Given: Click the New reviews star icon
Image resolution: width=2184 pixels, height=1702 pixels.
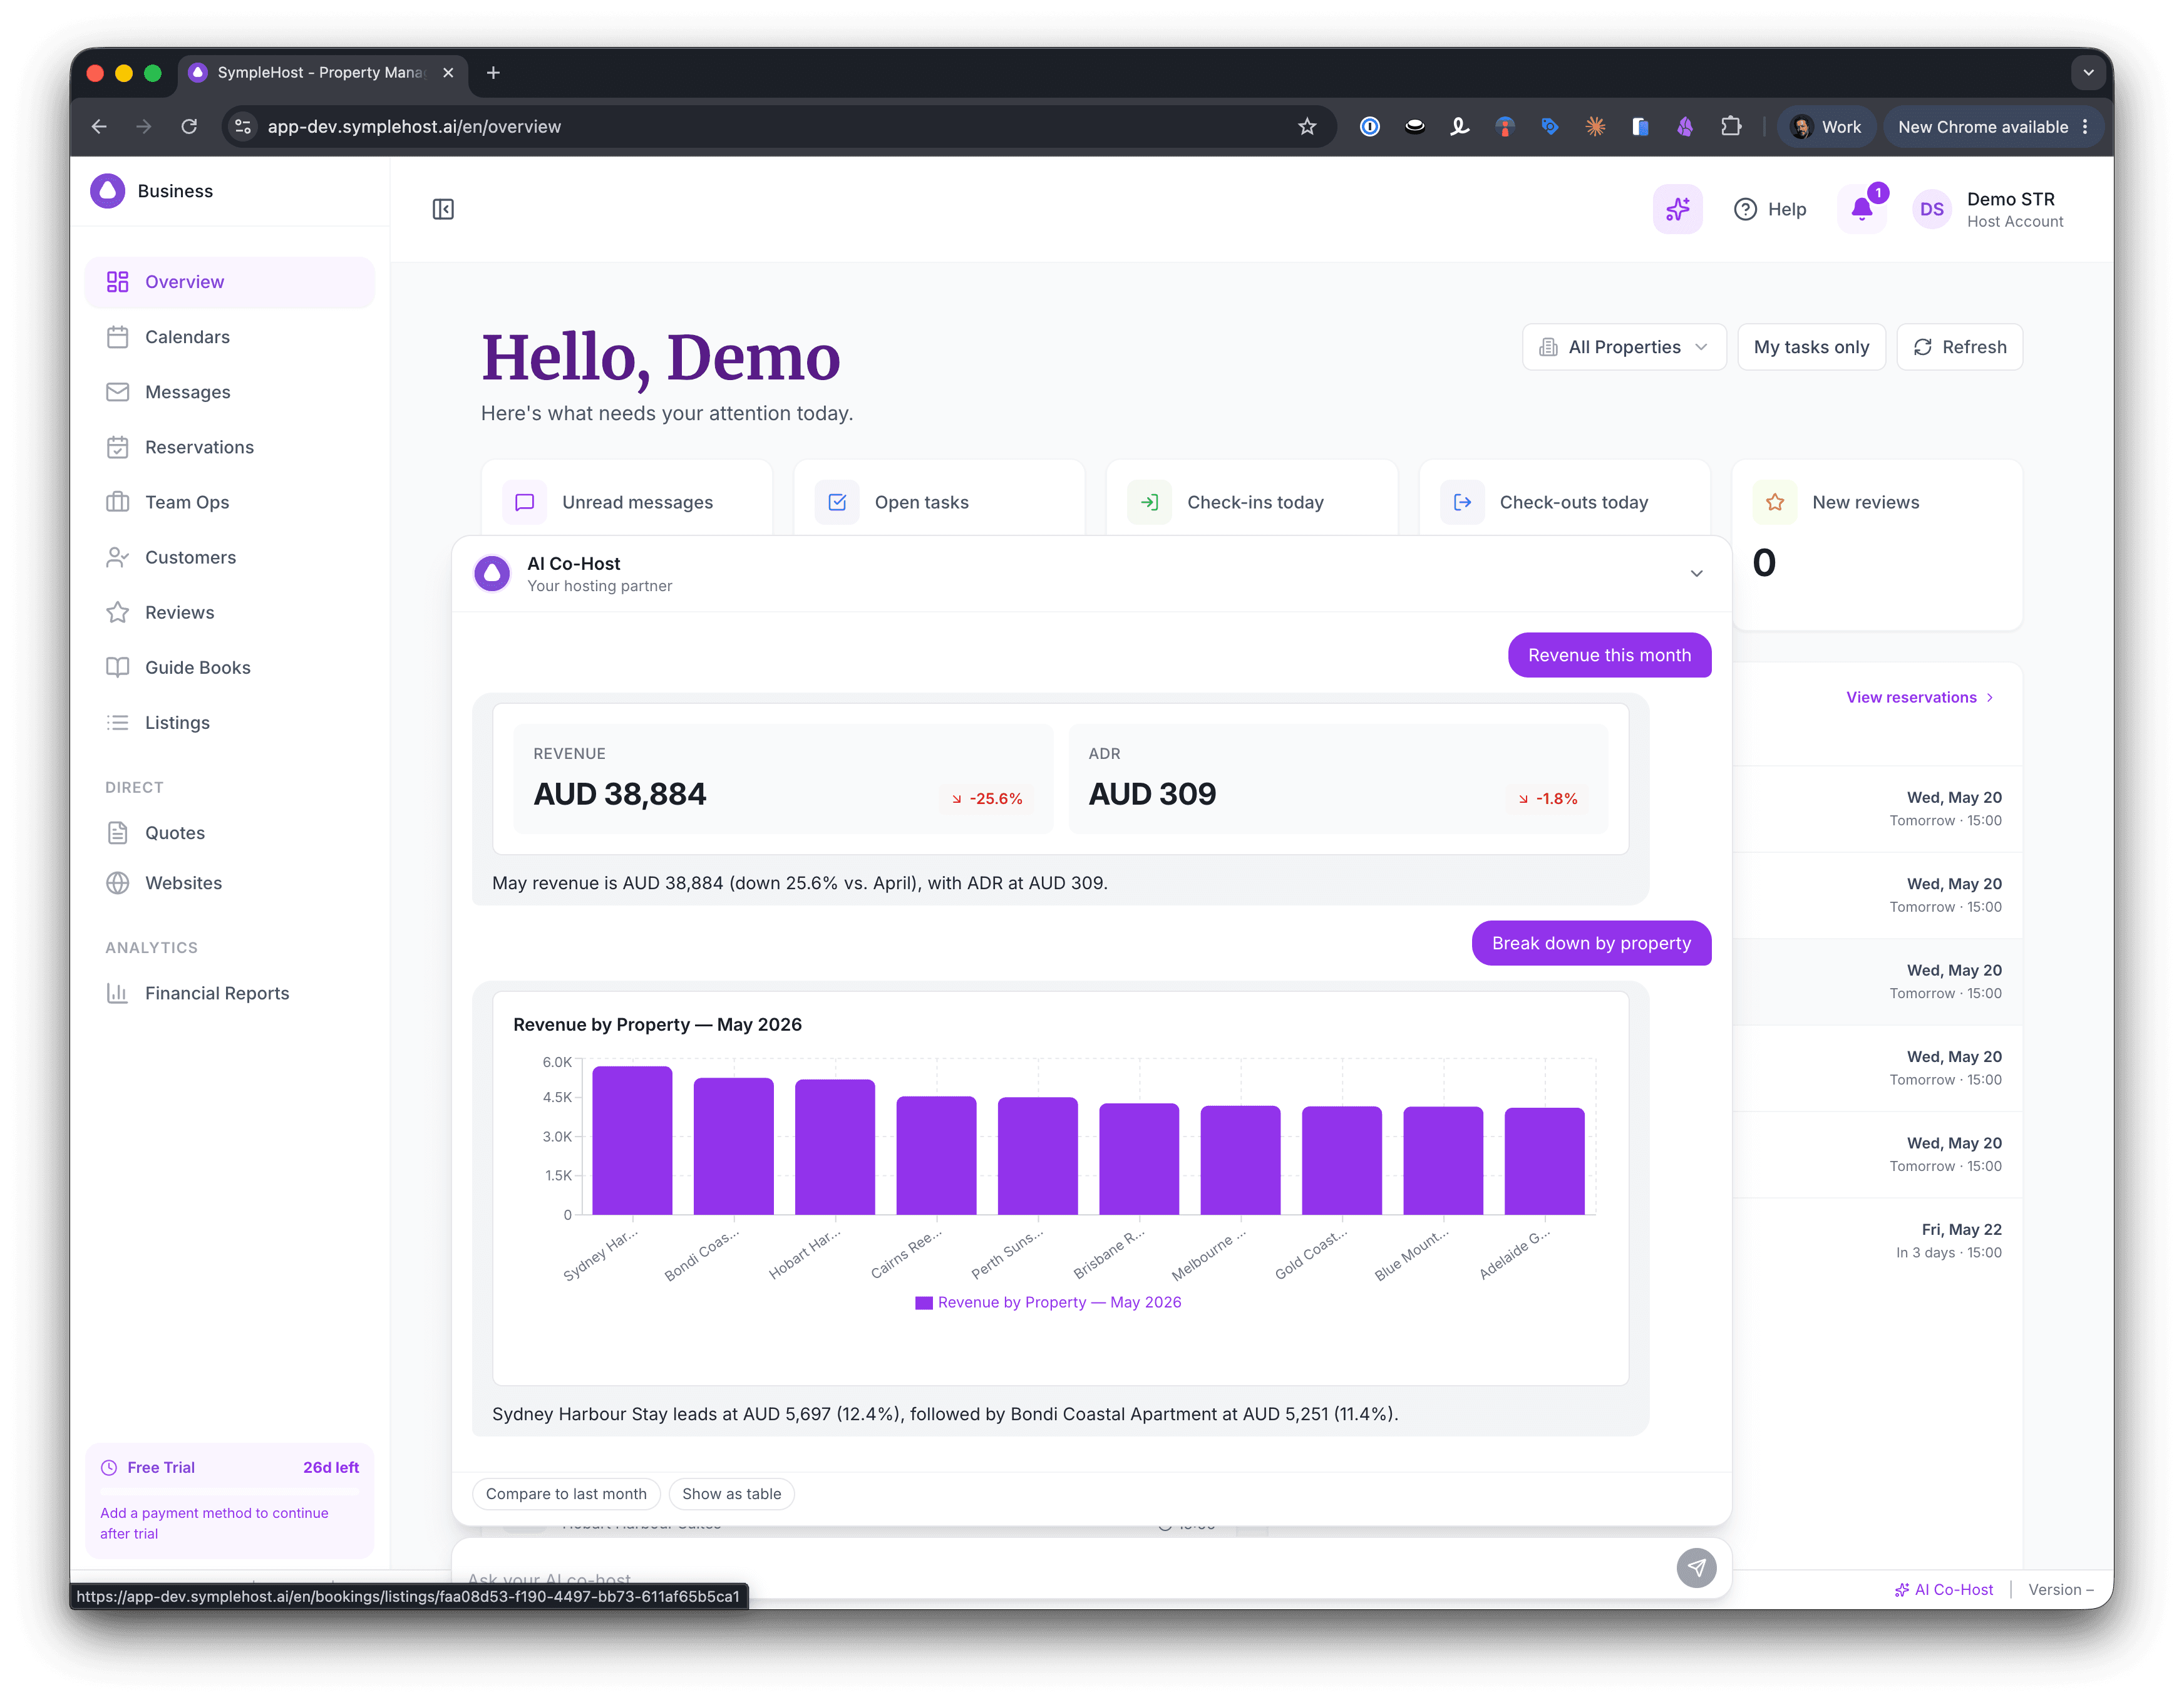Looking at the screenshot, I should click(1775, 502).
